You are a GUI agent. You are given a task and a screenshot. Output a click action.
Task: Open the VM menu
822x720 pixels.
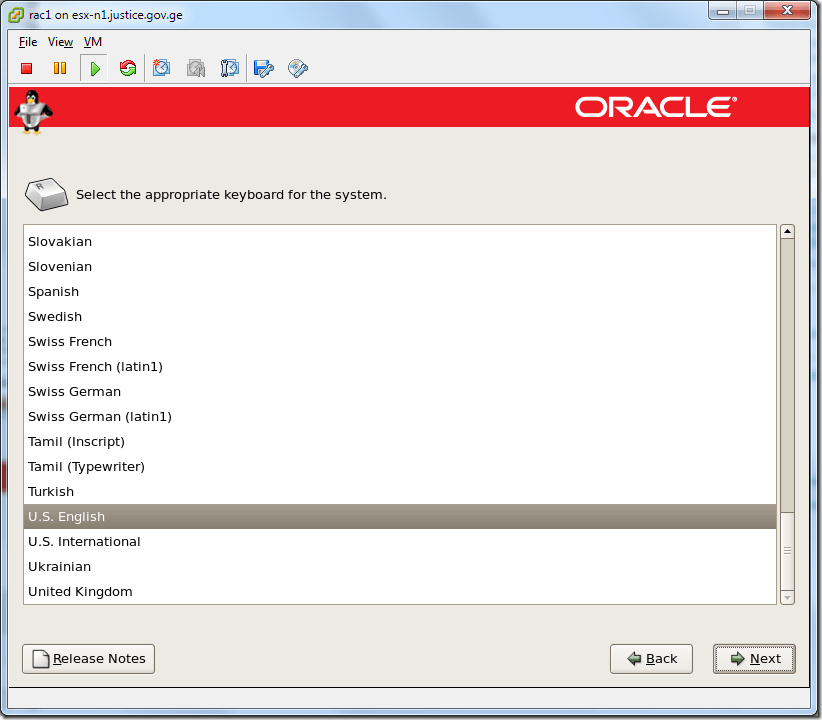coord(92,42)
